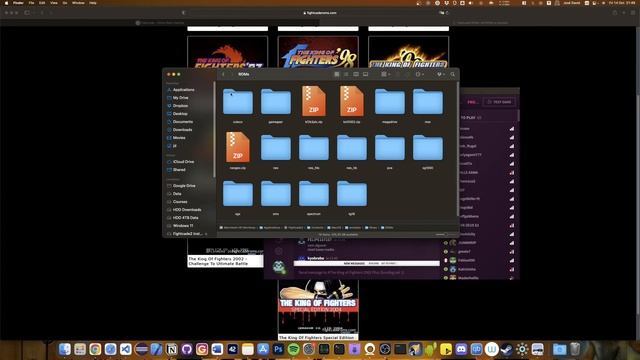Open Spotify from the Dock
This screenshot has width=640, height=360.
coord(293,349)
